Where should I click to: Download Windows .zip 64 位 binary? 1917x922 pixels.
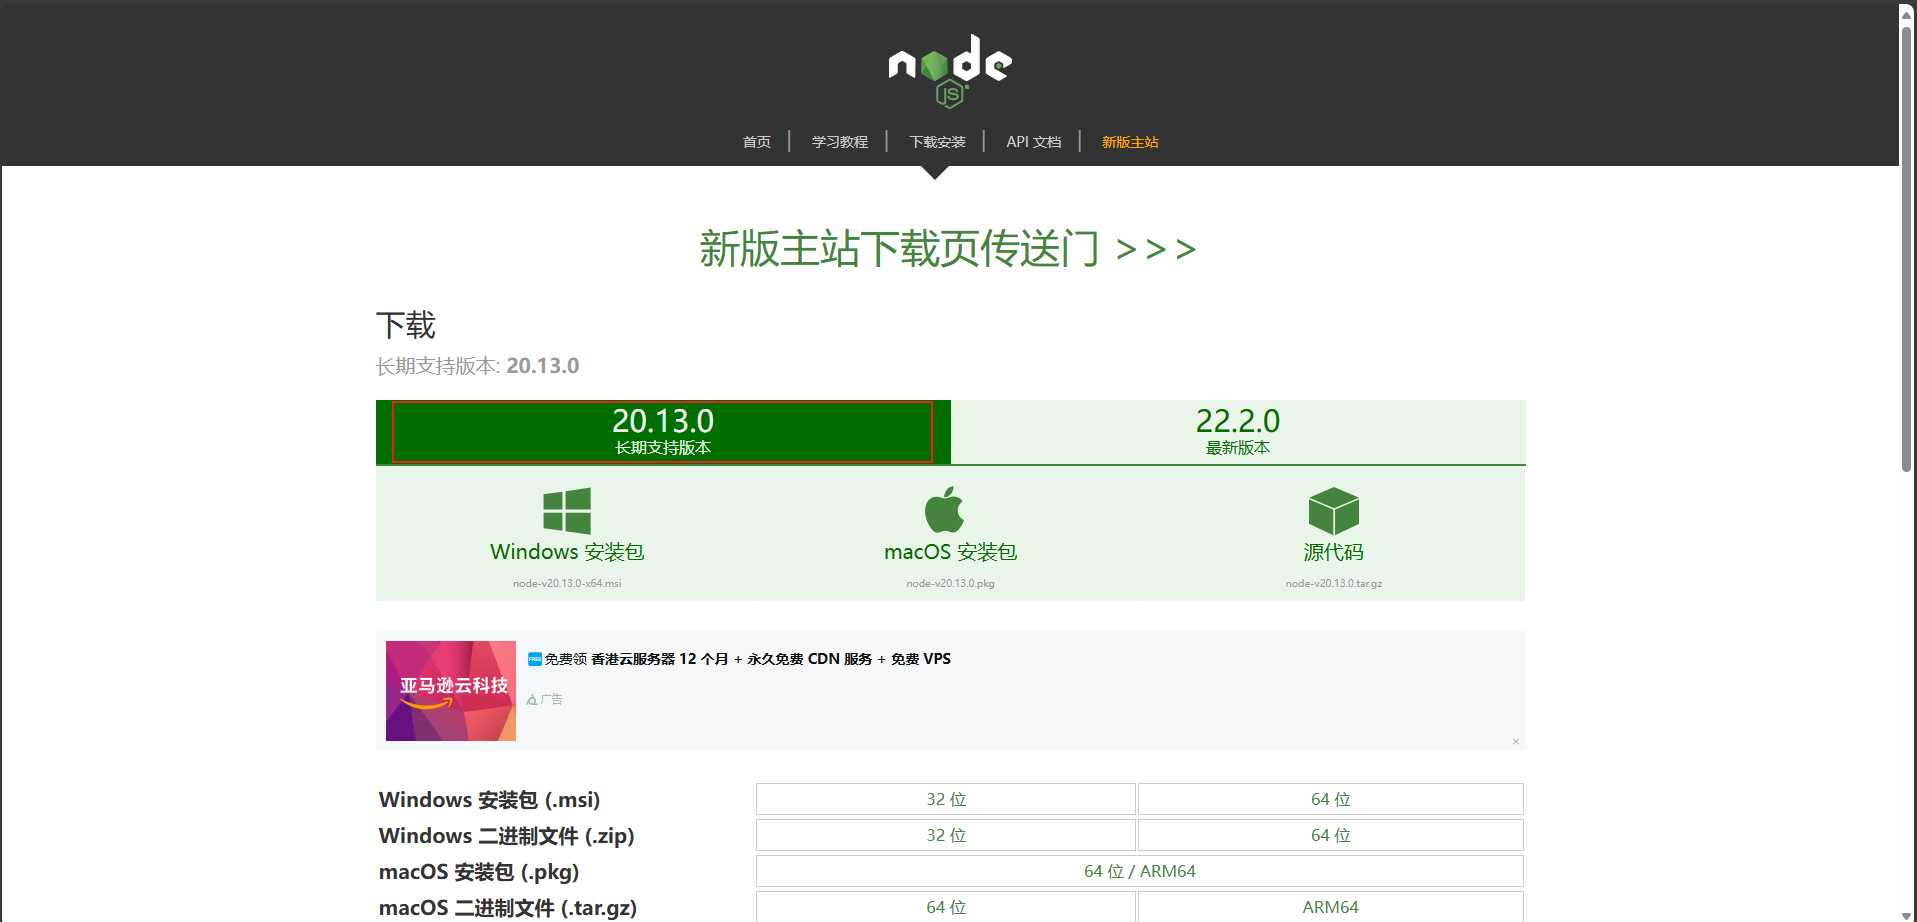pos(1331,835)
